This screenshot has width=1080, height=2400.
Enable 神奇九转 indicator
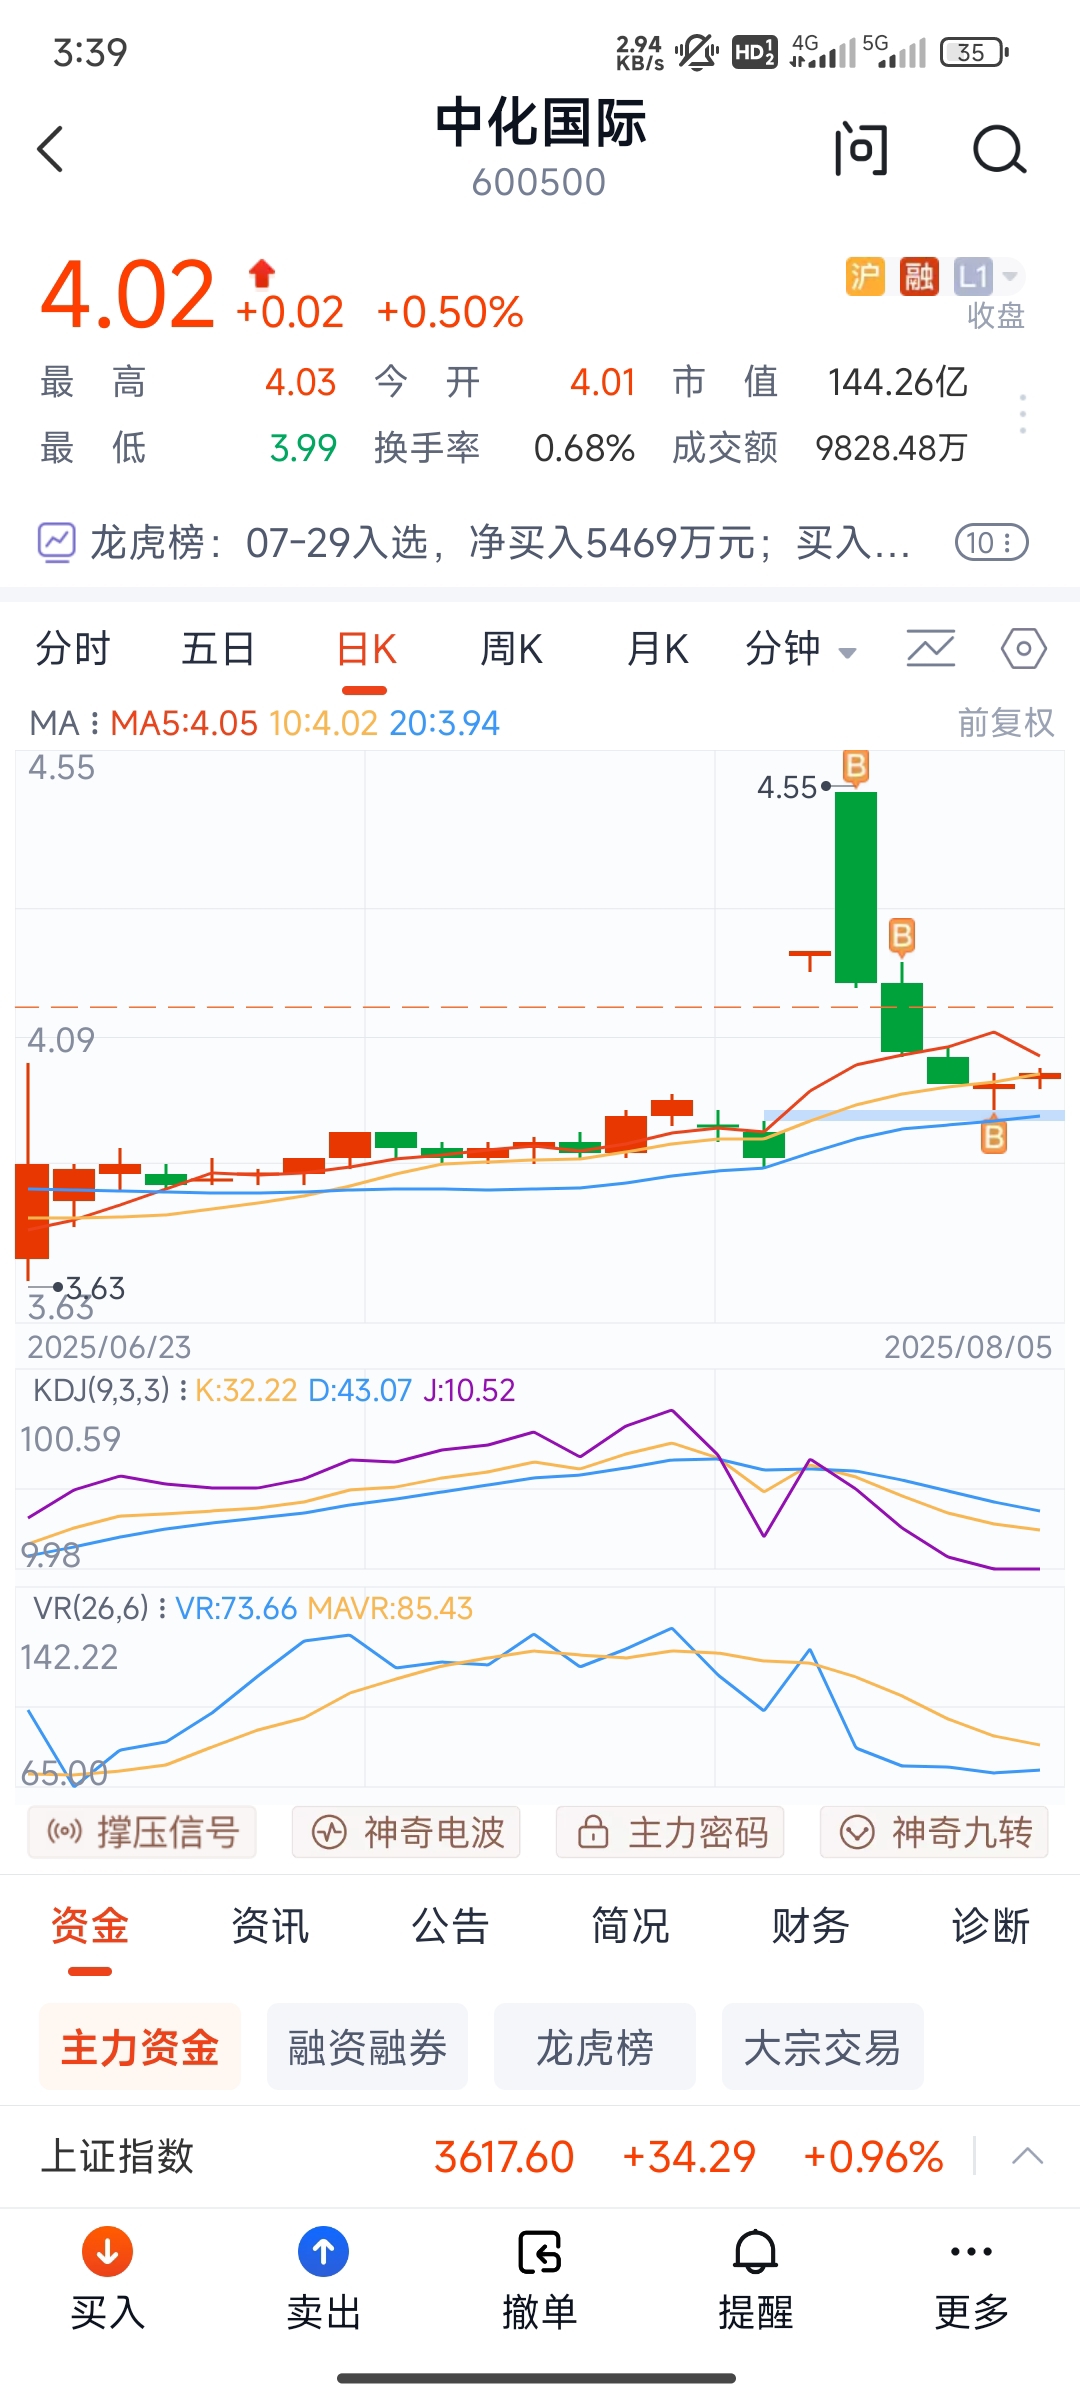(x=934, y=1832)
